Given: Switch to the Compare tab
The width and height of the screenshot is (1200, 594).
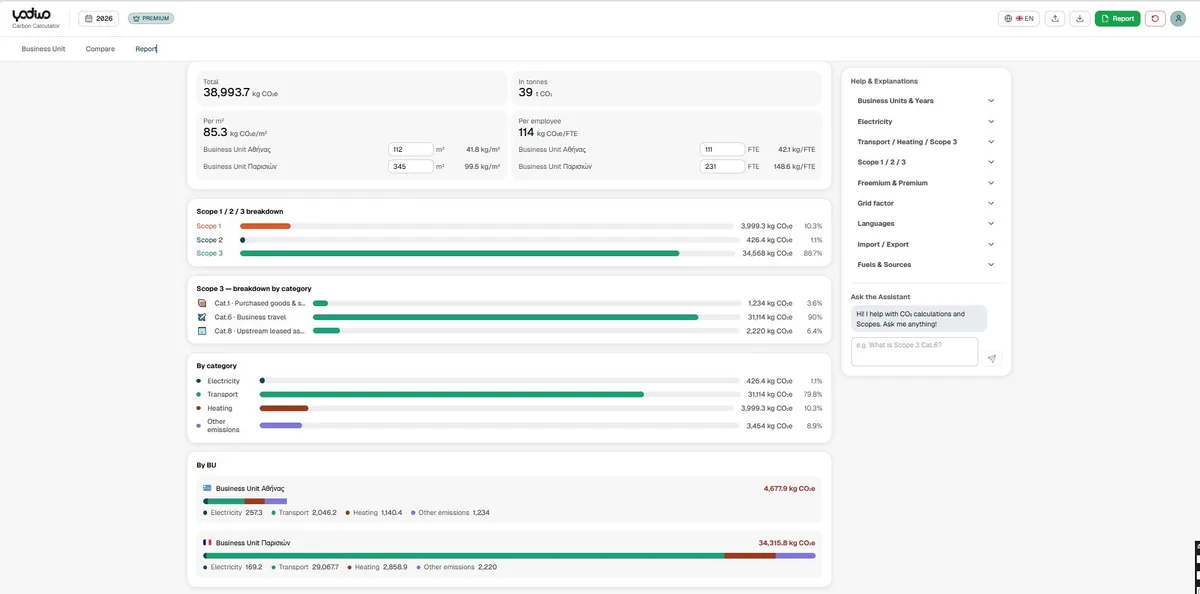Looking at the screenshot, I should 100,49.
